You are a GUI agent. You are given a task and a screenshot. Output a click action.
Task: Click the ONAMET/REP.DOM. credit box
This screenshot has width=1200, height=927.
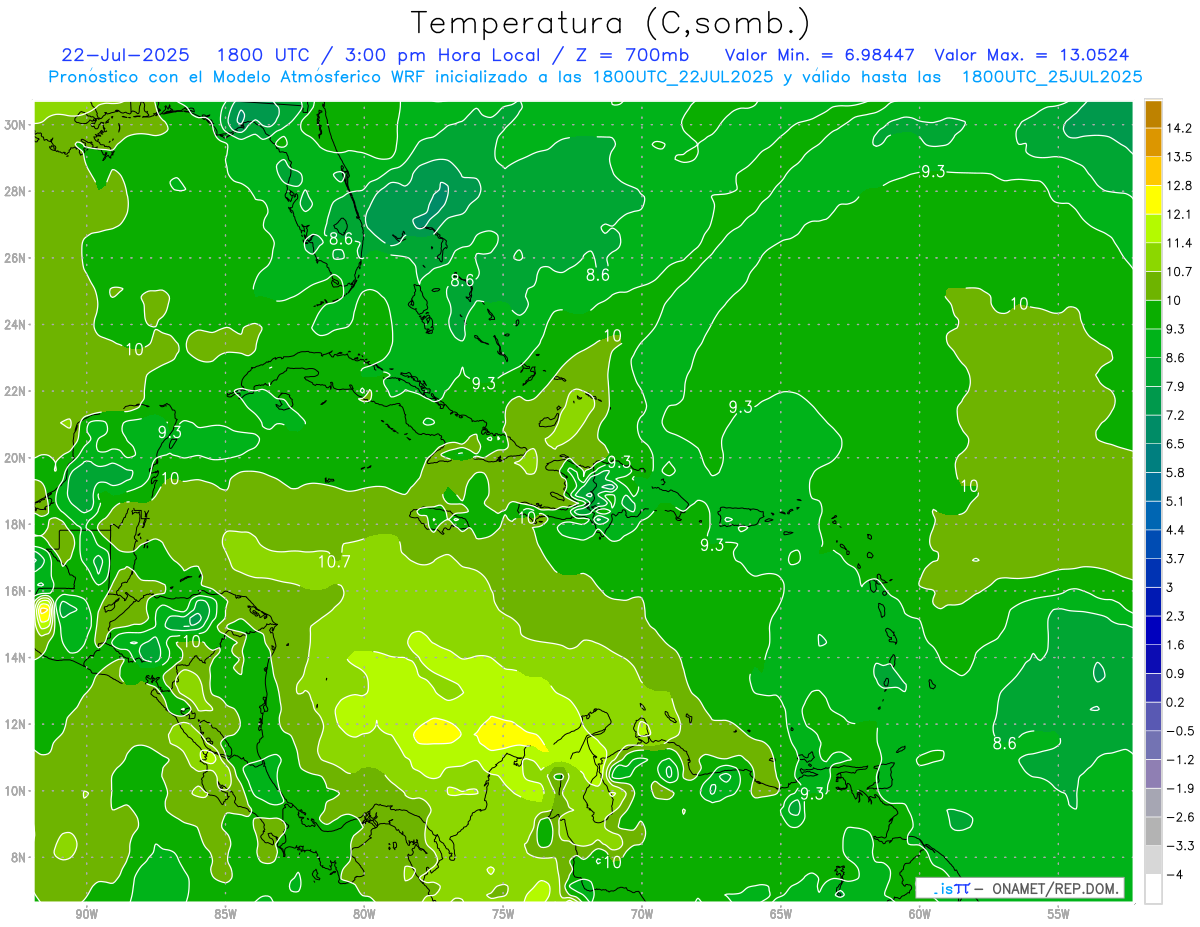(x=1020, y=888)
